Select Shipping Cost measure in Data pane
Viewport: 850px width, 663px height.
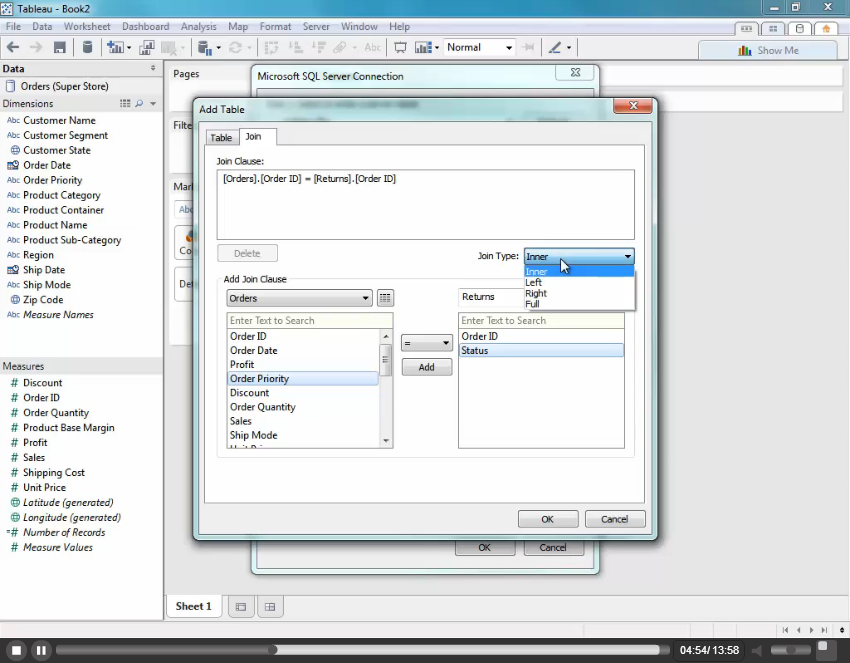click(54, 473)
